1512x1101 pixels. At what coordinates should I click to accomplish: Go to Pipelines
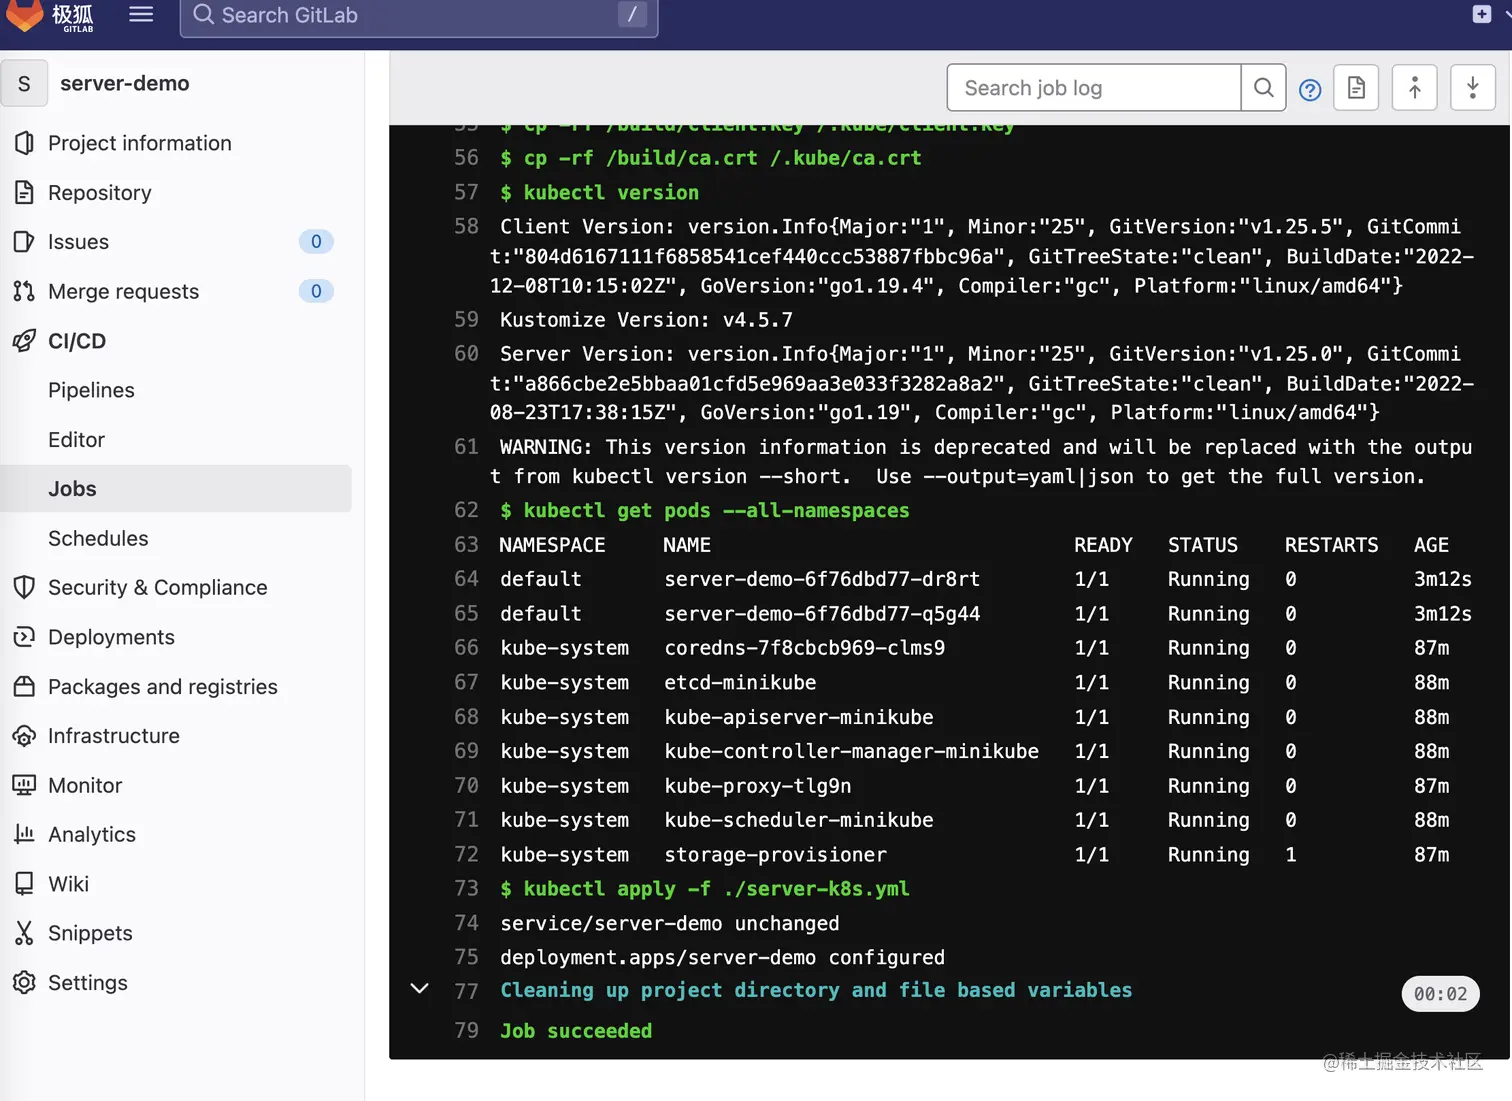pyautogui.click(x=91, y=390)
